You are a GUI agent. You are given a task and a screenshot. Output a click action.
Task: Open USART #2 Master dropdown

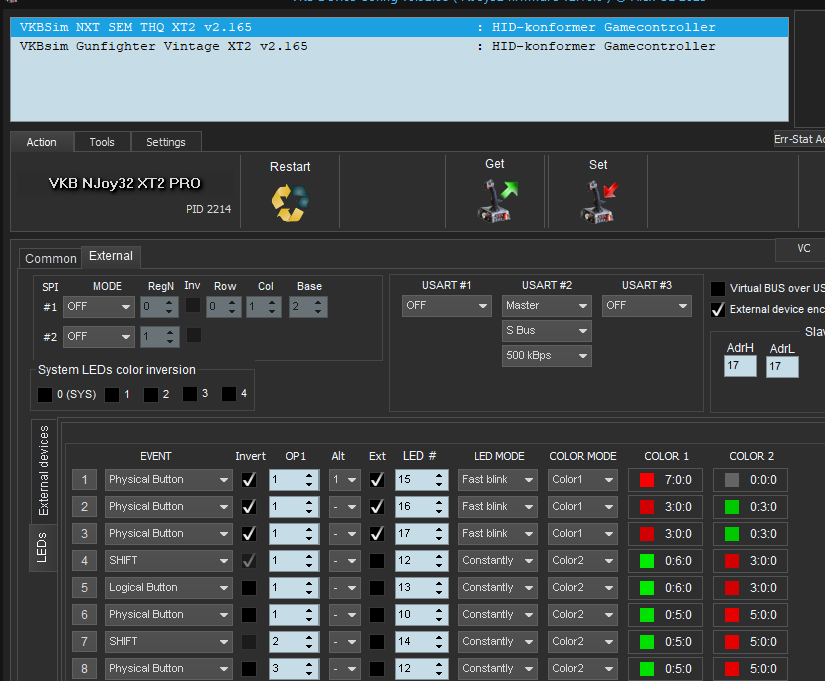tap(547, 306)
